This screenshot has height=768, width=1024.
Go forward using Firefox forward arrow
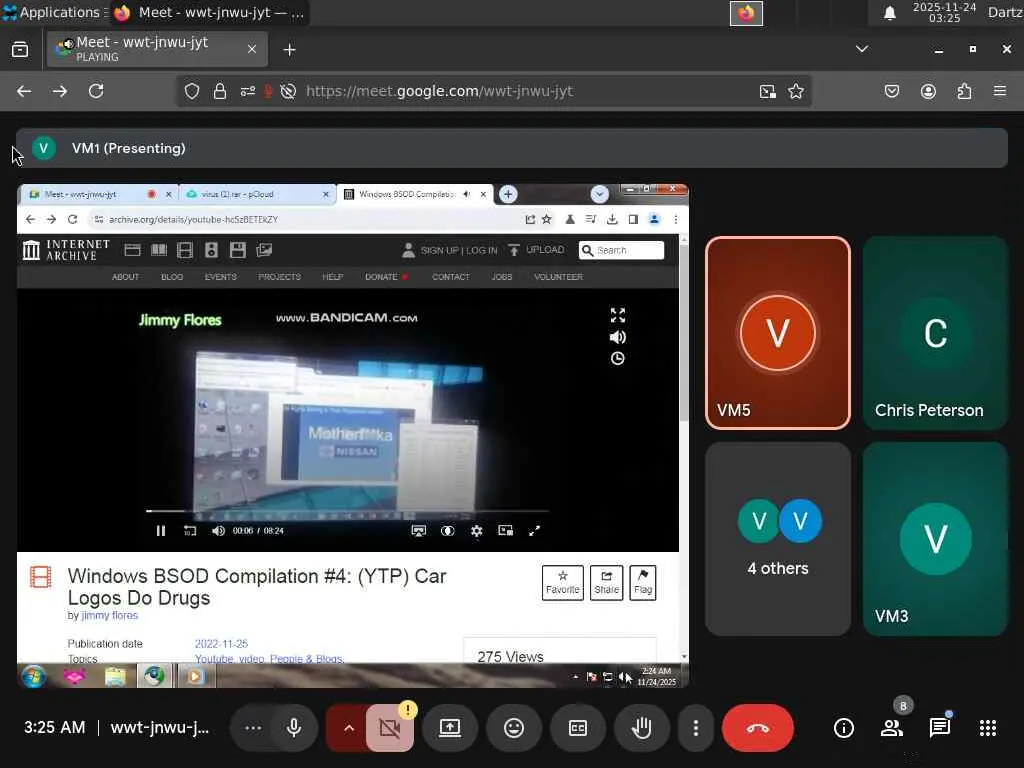tap(60, 91)
